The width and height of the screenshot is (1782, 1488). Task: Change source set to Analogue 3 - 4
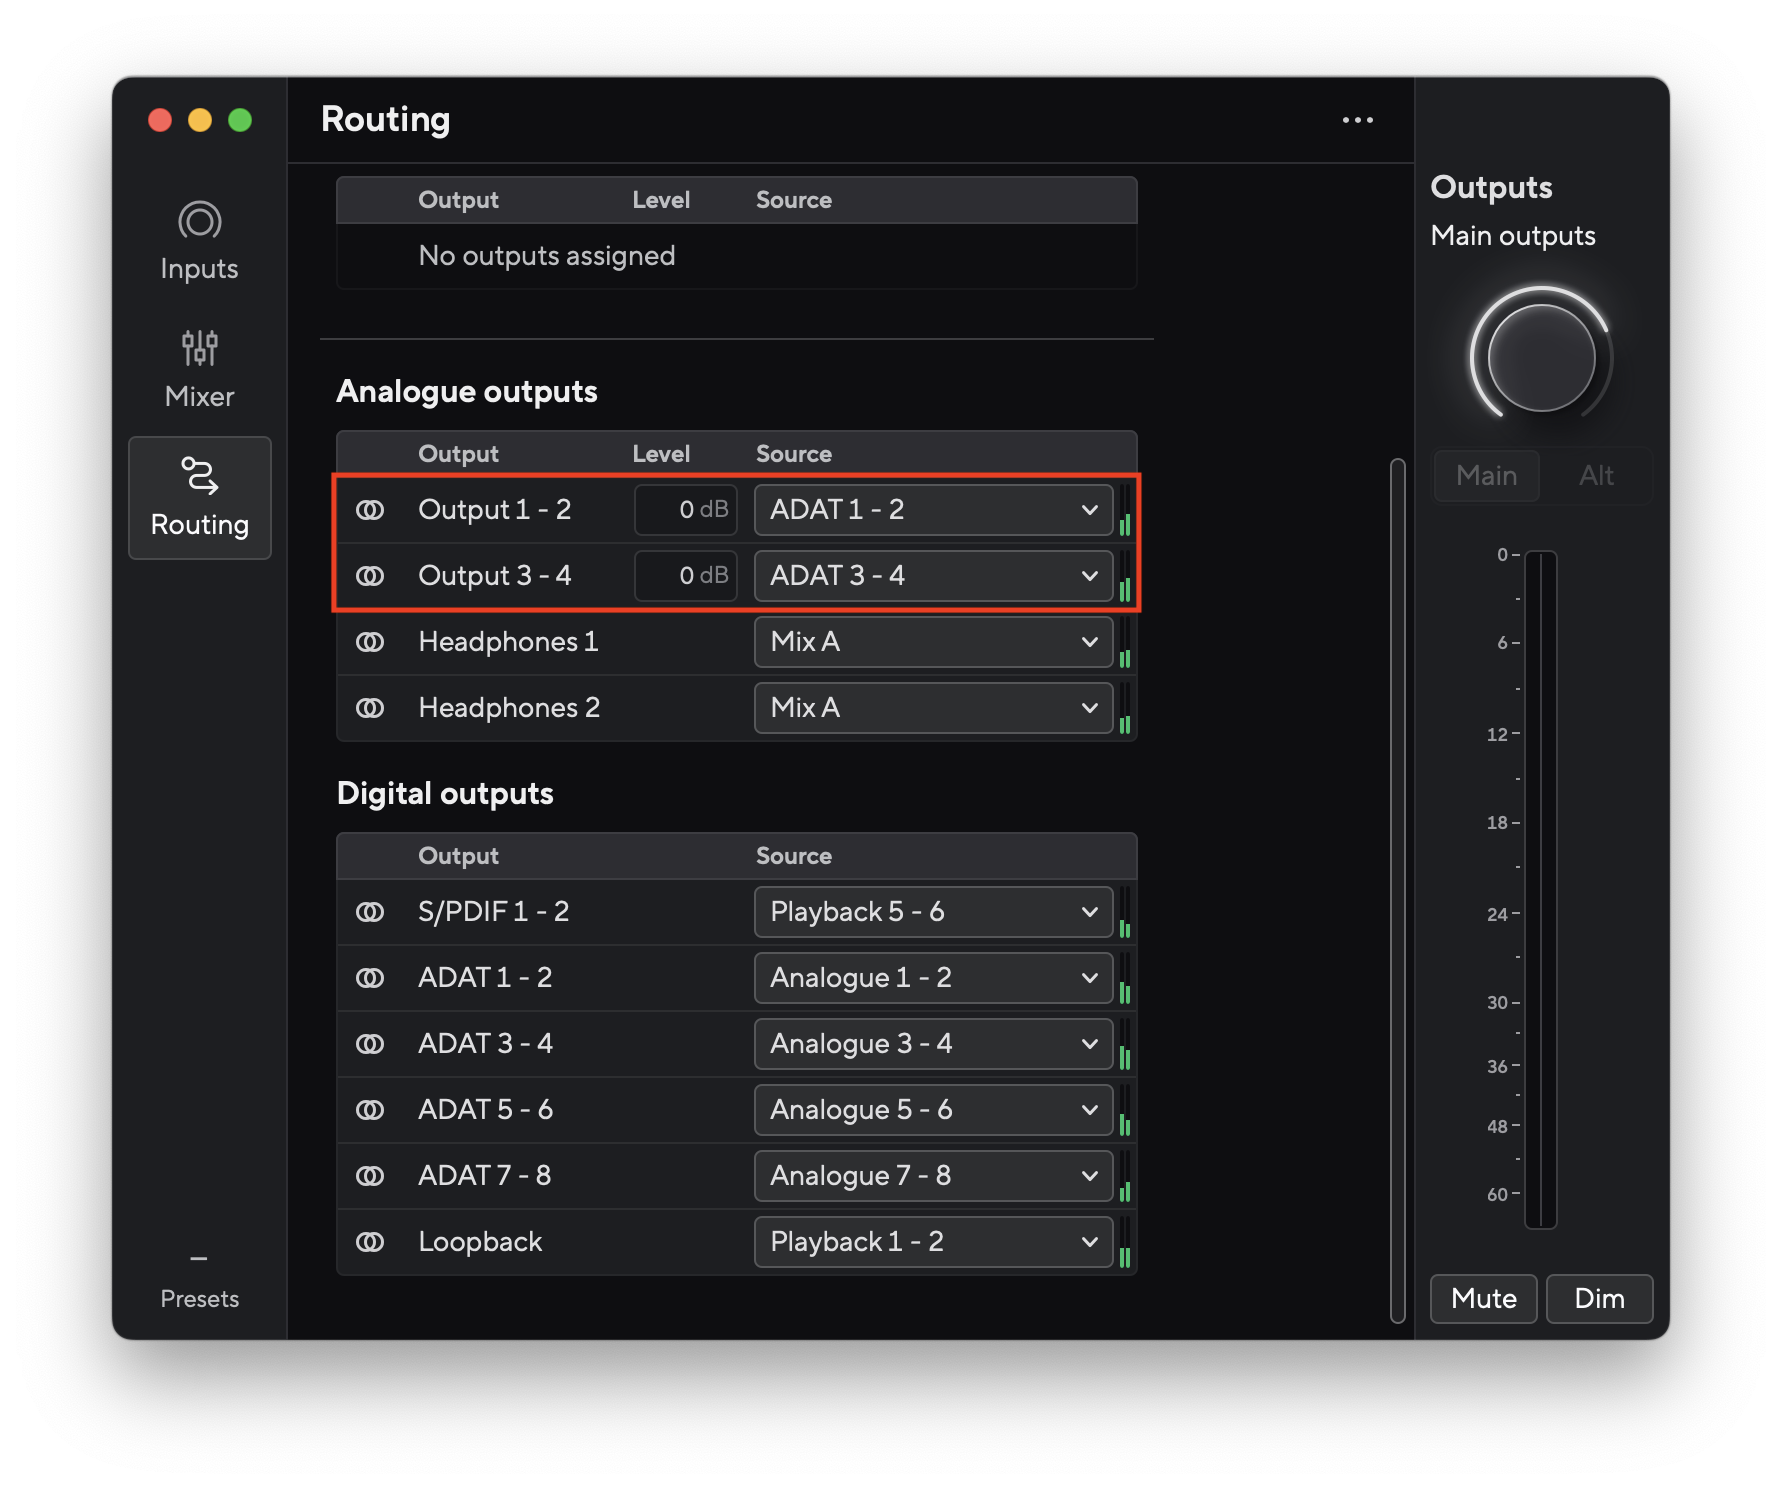[x=933, y=1044]
